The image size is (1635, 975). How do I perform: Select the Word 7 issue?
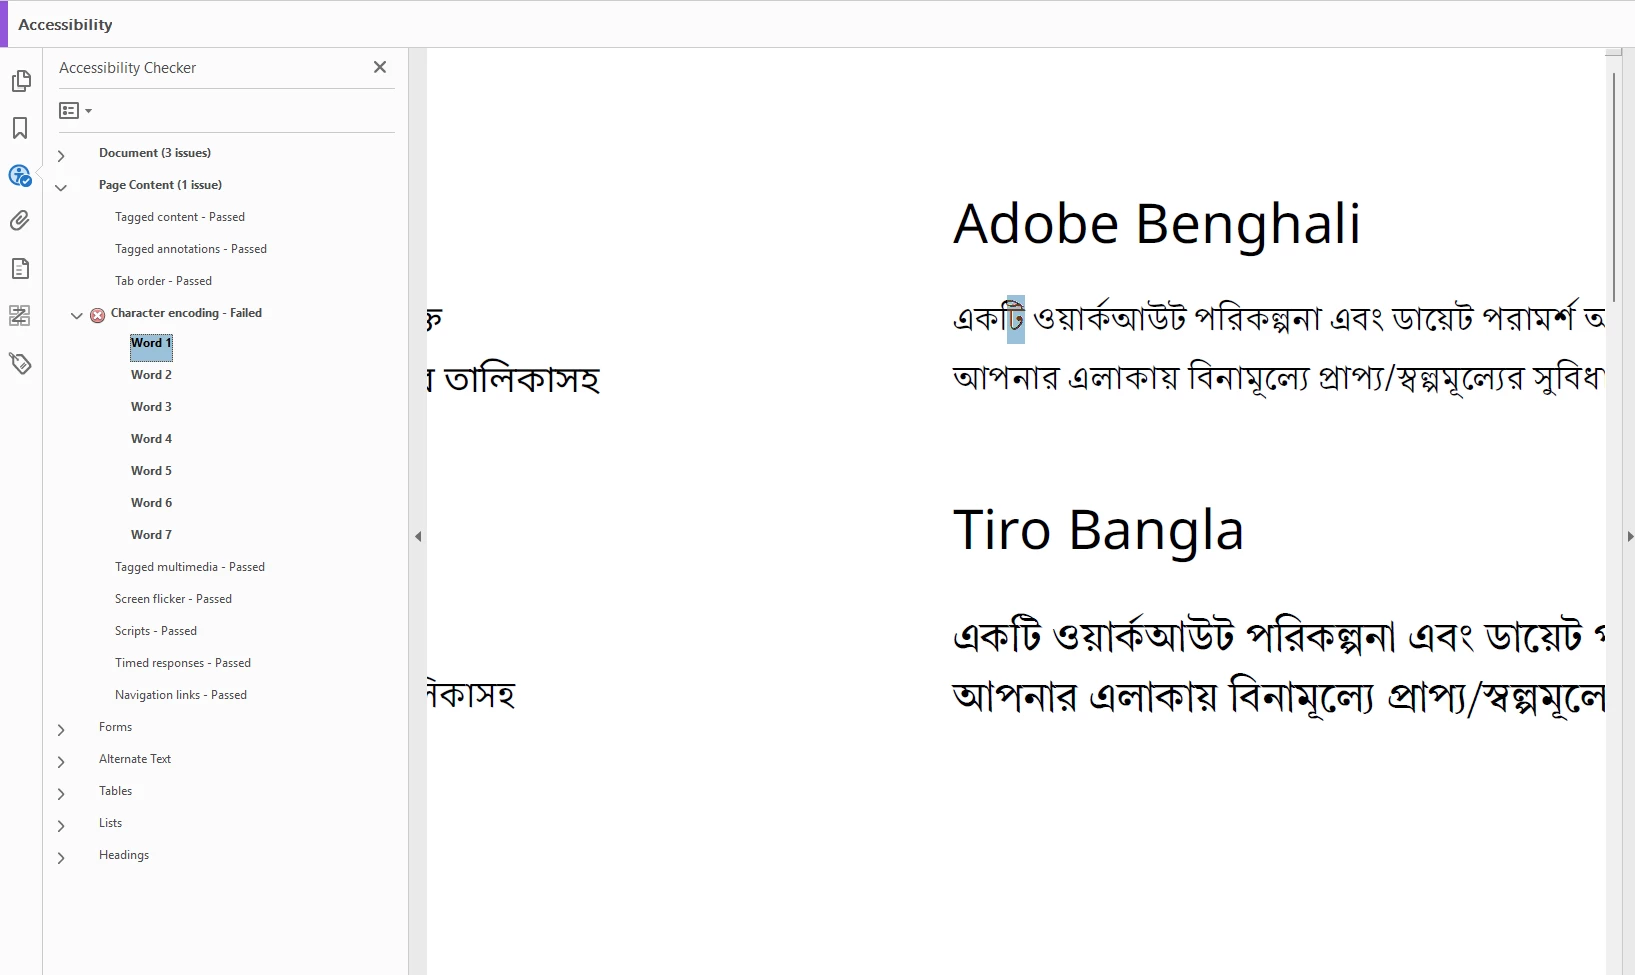click(x=151, y=535)
